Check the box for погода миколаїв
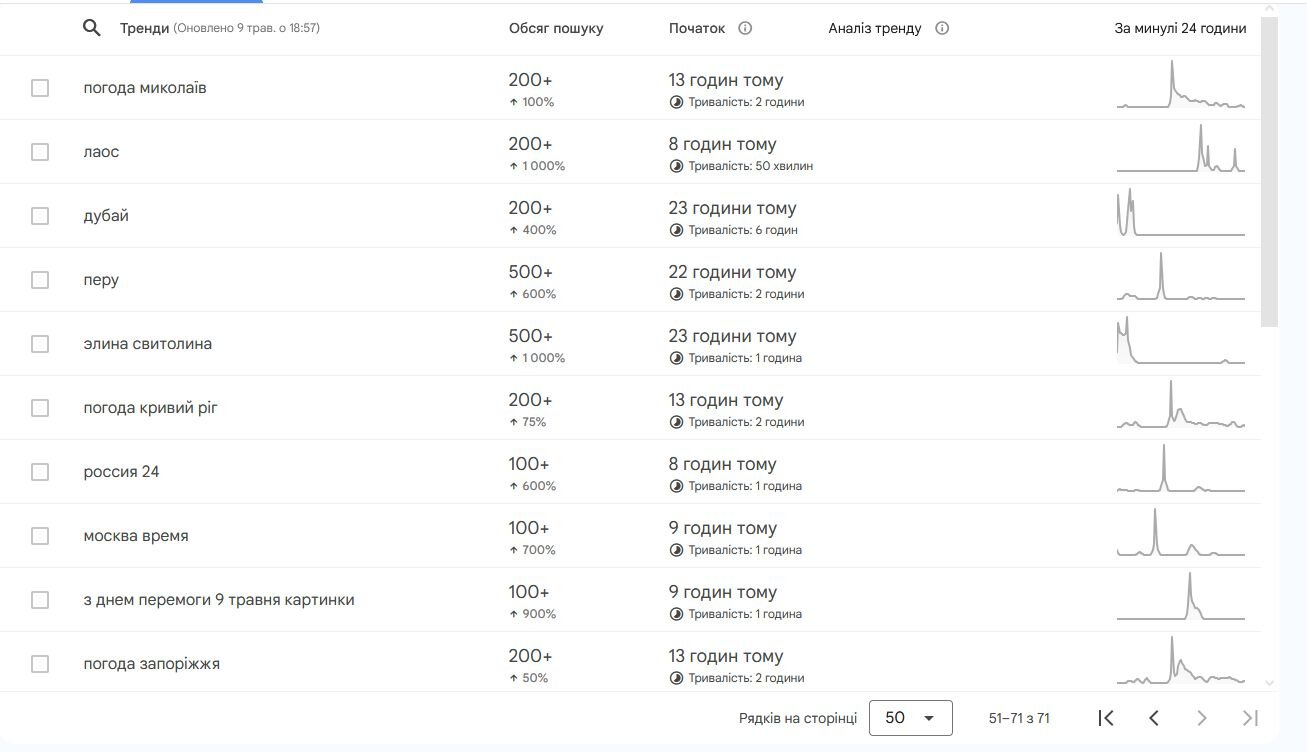The height and width of the screenshot is (752, 1307). (x=40, y=88)
